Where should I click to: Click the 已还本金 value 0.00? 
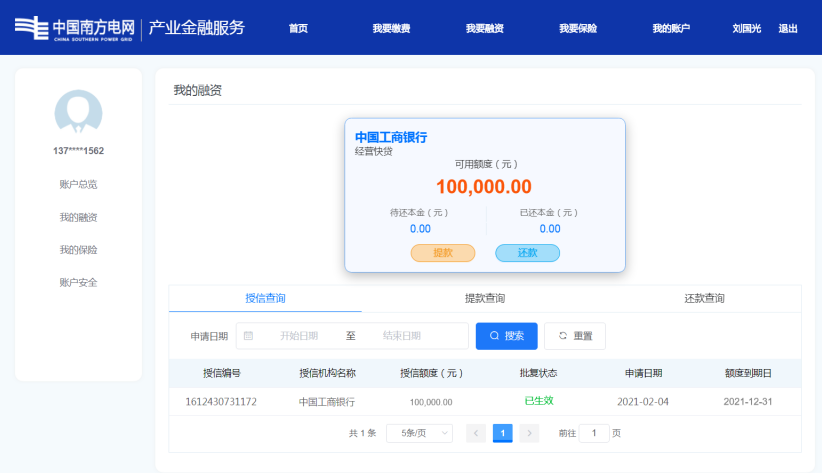tap(550, 229)
